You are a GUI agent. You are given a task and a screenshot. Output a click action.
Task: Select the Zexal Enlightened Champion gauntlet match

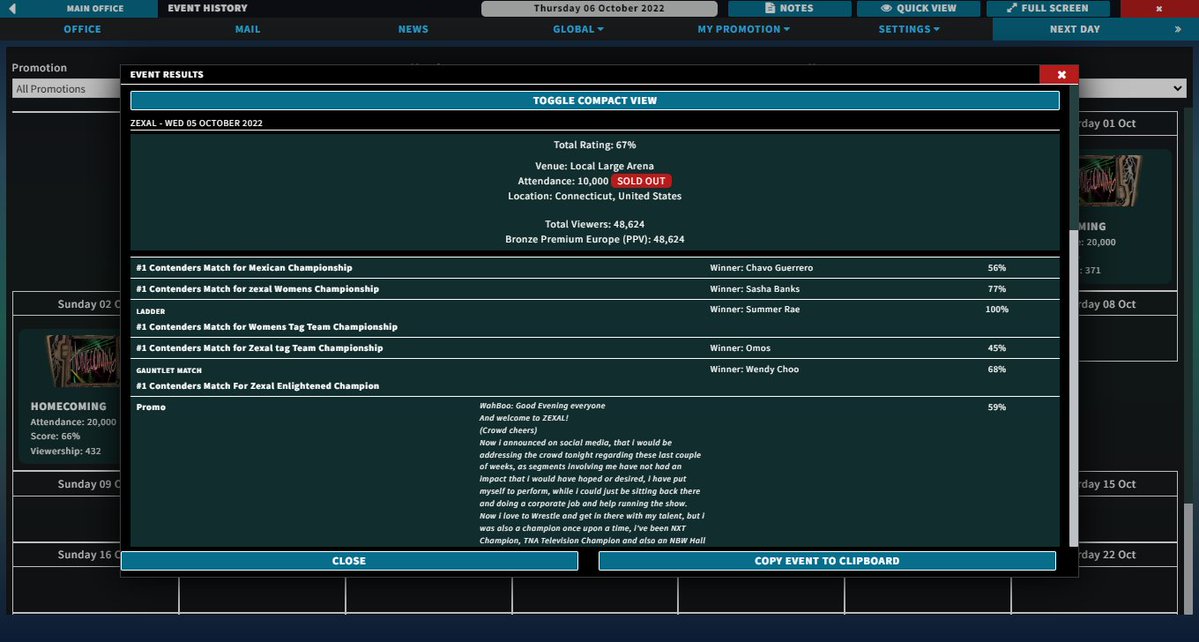[x=595, y=378]
